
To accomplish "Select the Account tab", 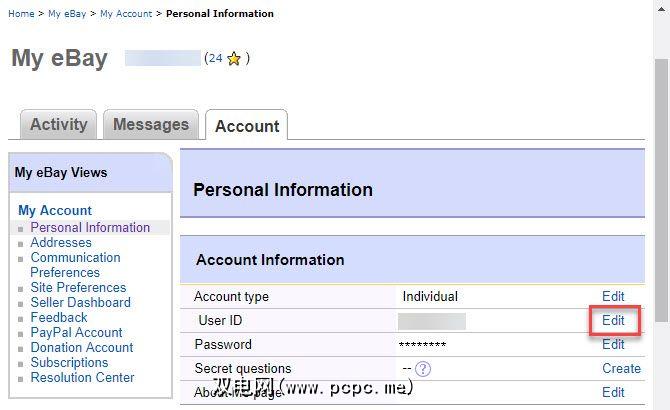I will point(247,126).
